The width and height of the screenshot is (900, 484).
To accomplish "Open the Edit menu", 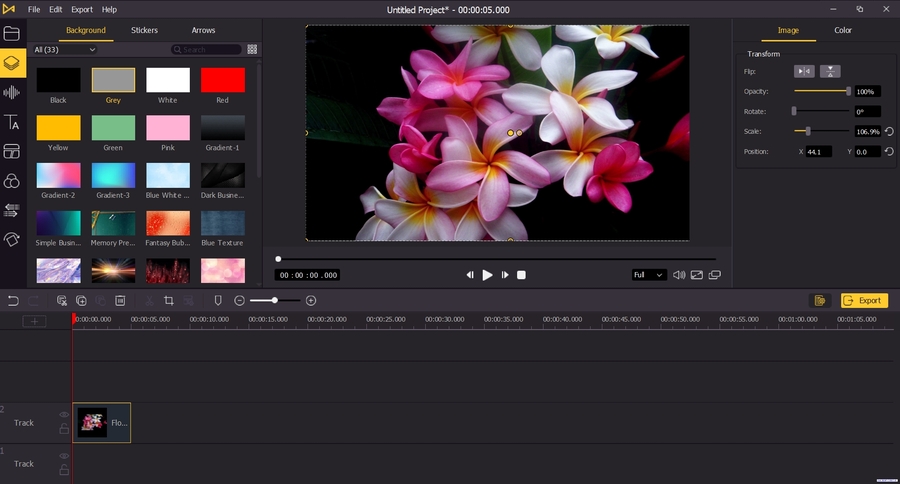I will click(x=56, y=9).
